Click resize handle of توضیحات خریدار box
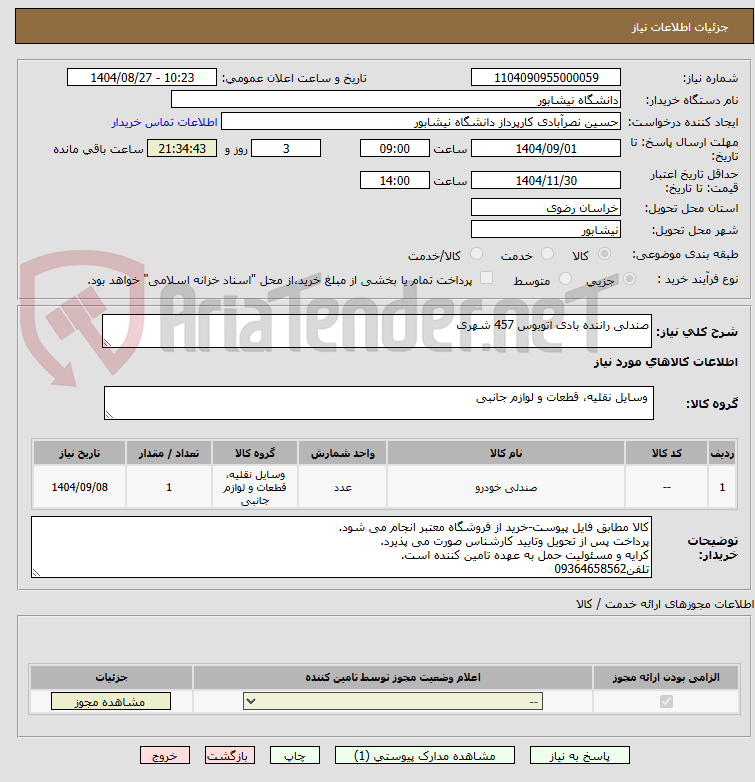This screenshot has width=755, height=782. pyautogui.click(x=36, y=573)
